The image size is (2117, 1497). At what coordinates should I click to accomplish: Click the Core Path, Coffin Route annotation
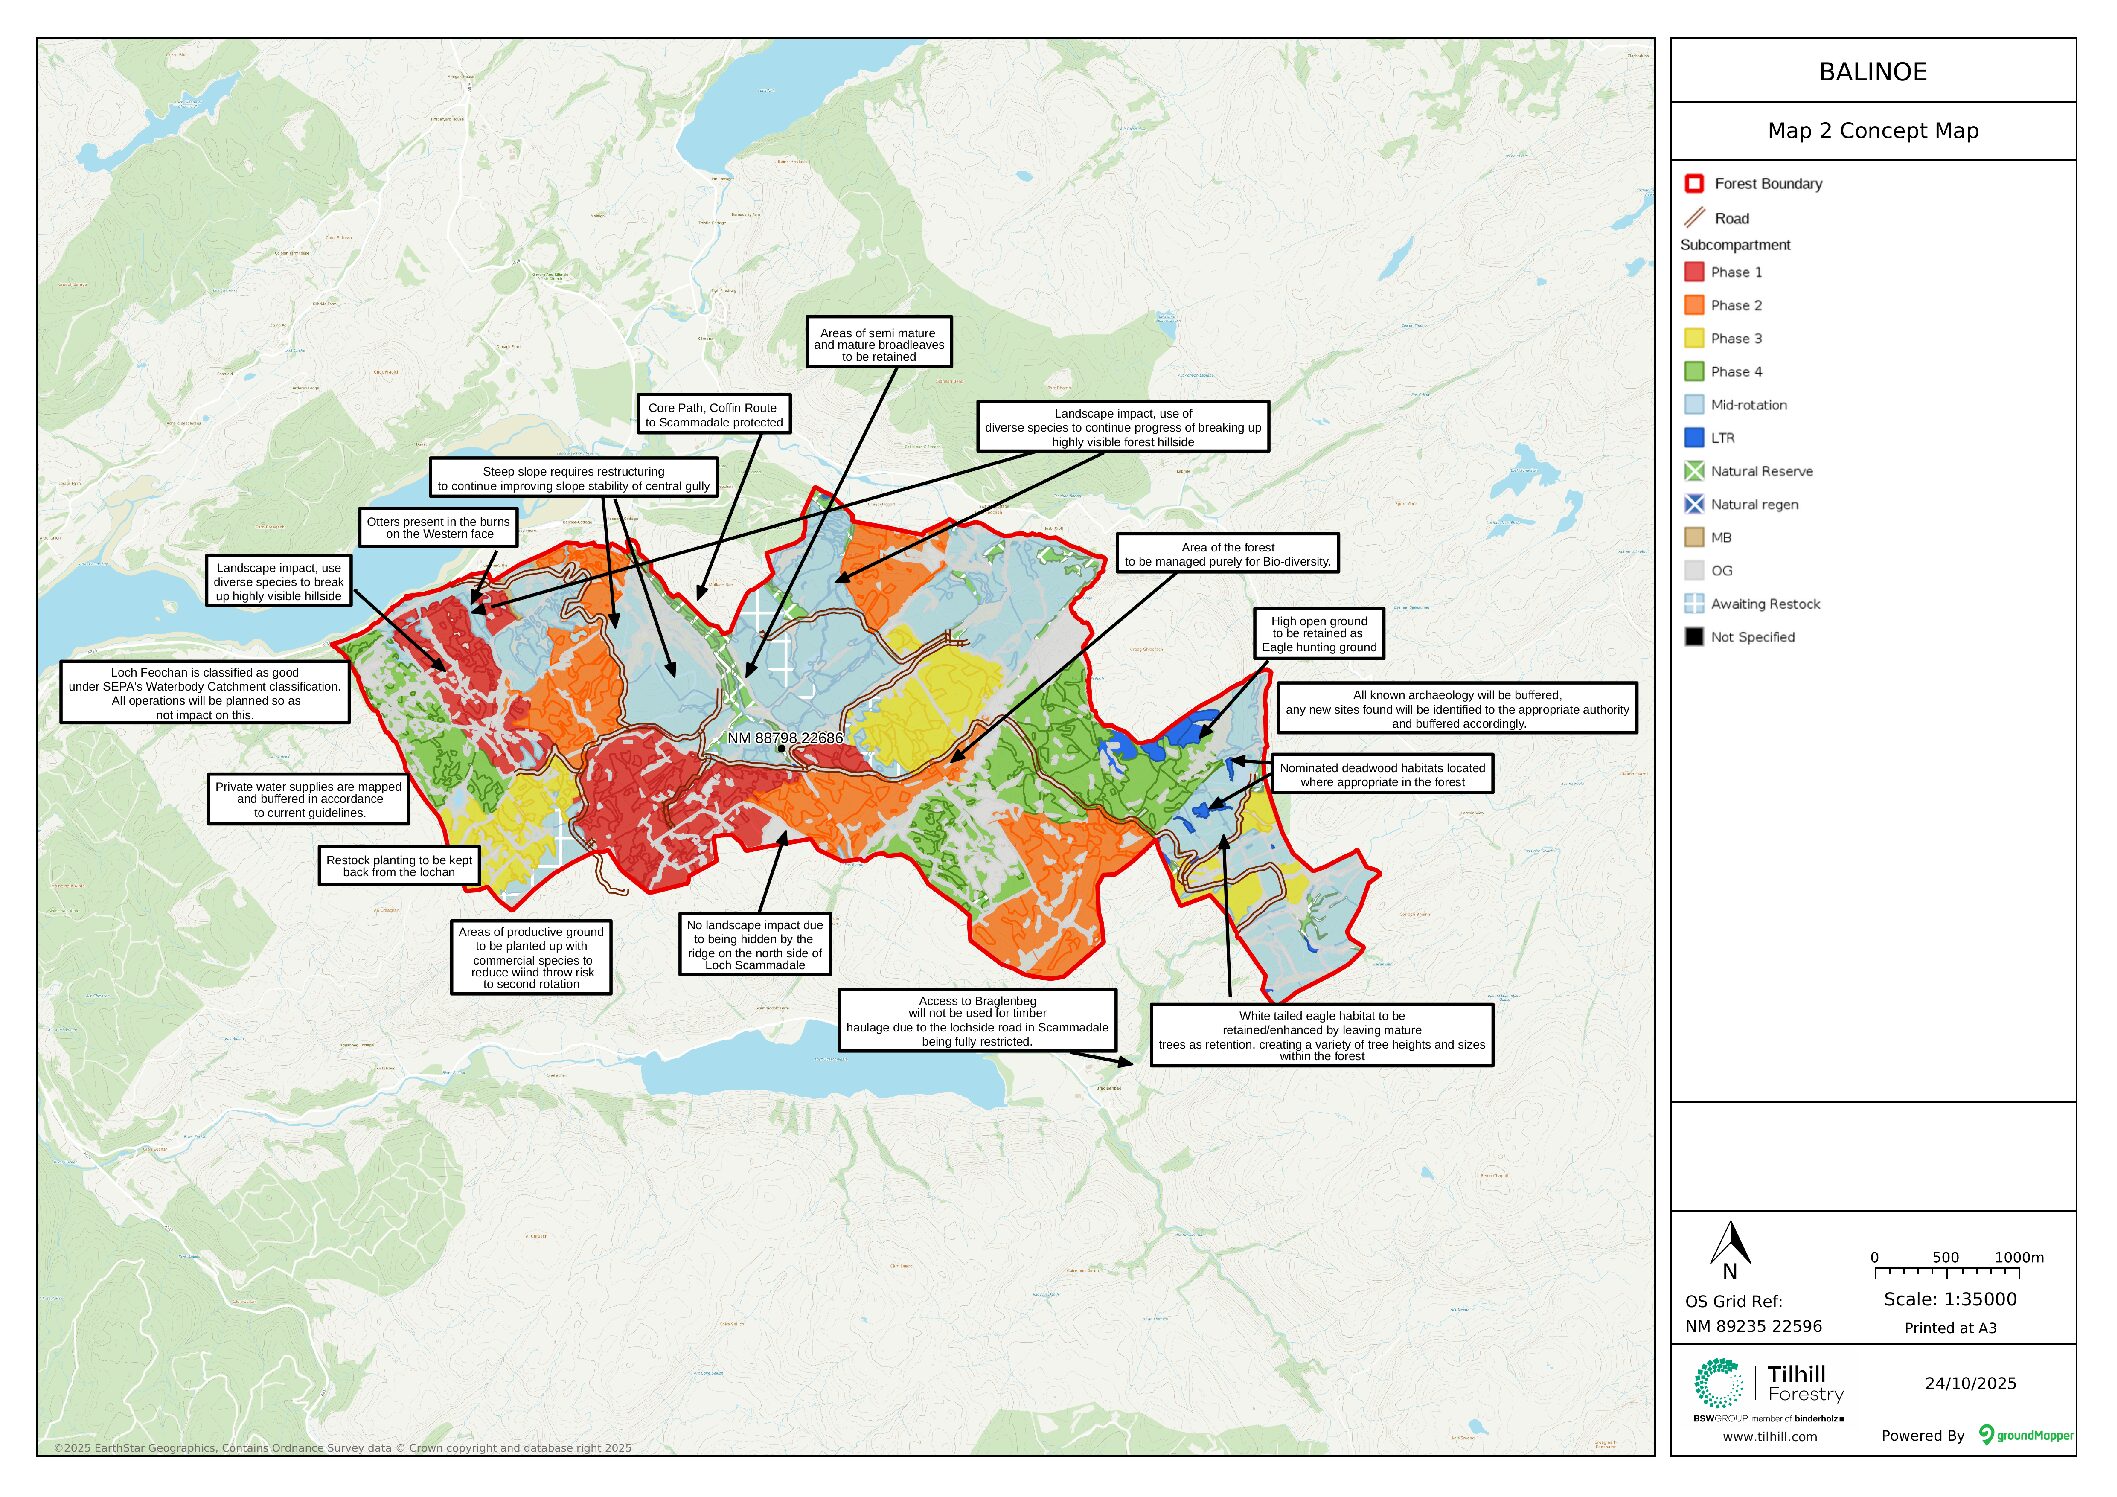(x=714, y=414)
